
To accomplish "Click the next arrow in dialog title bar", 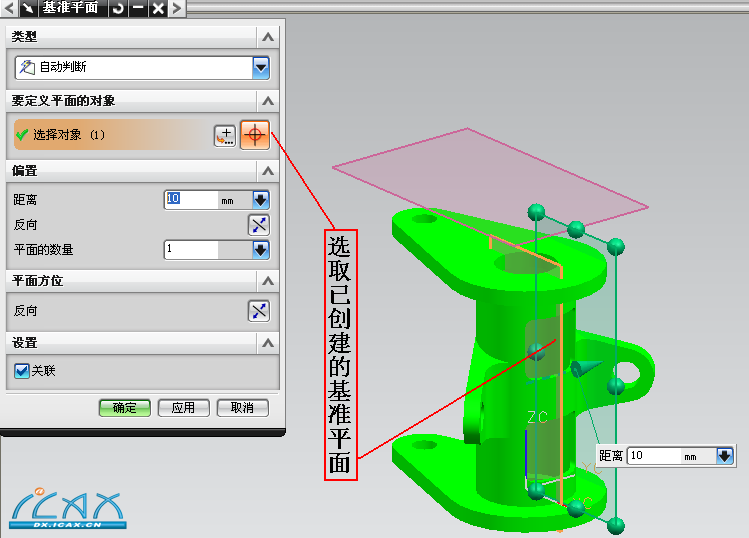I will (x=177, y=8).
